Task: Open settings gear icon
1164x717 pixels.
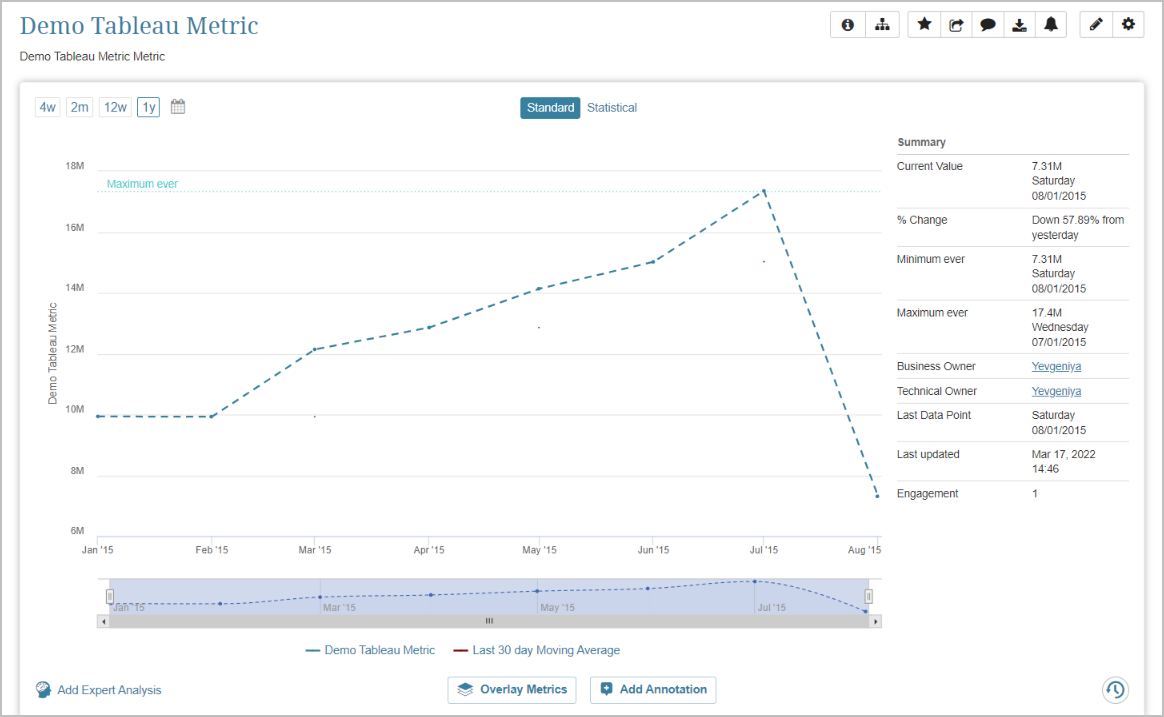Action: coord(1128,25)
